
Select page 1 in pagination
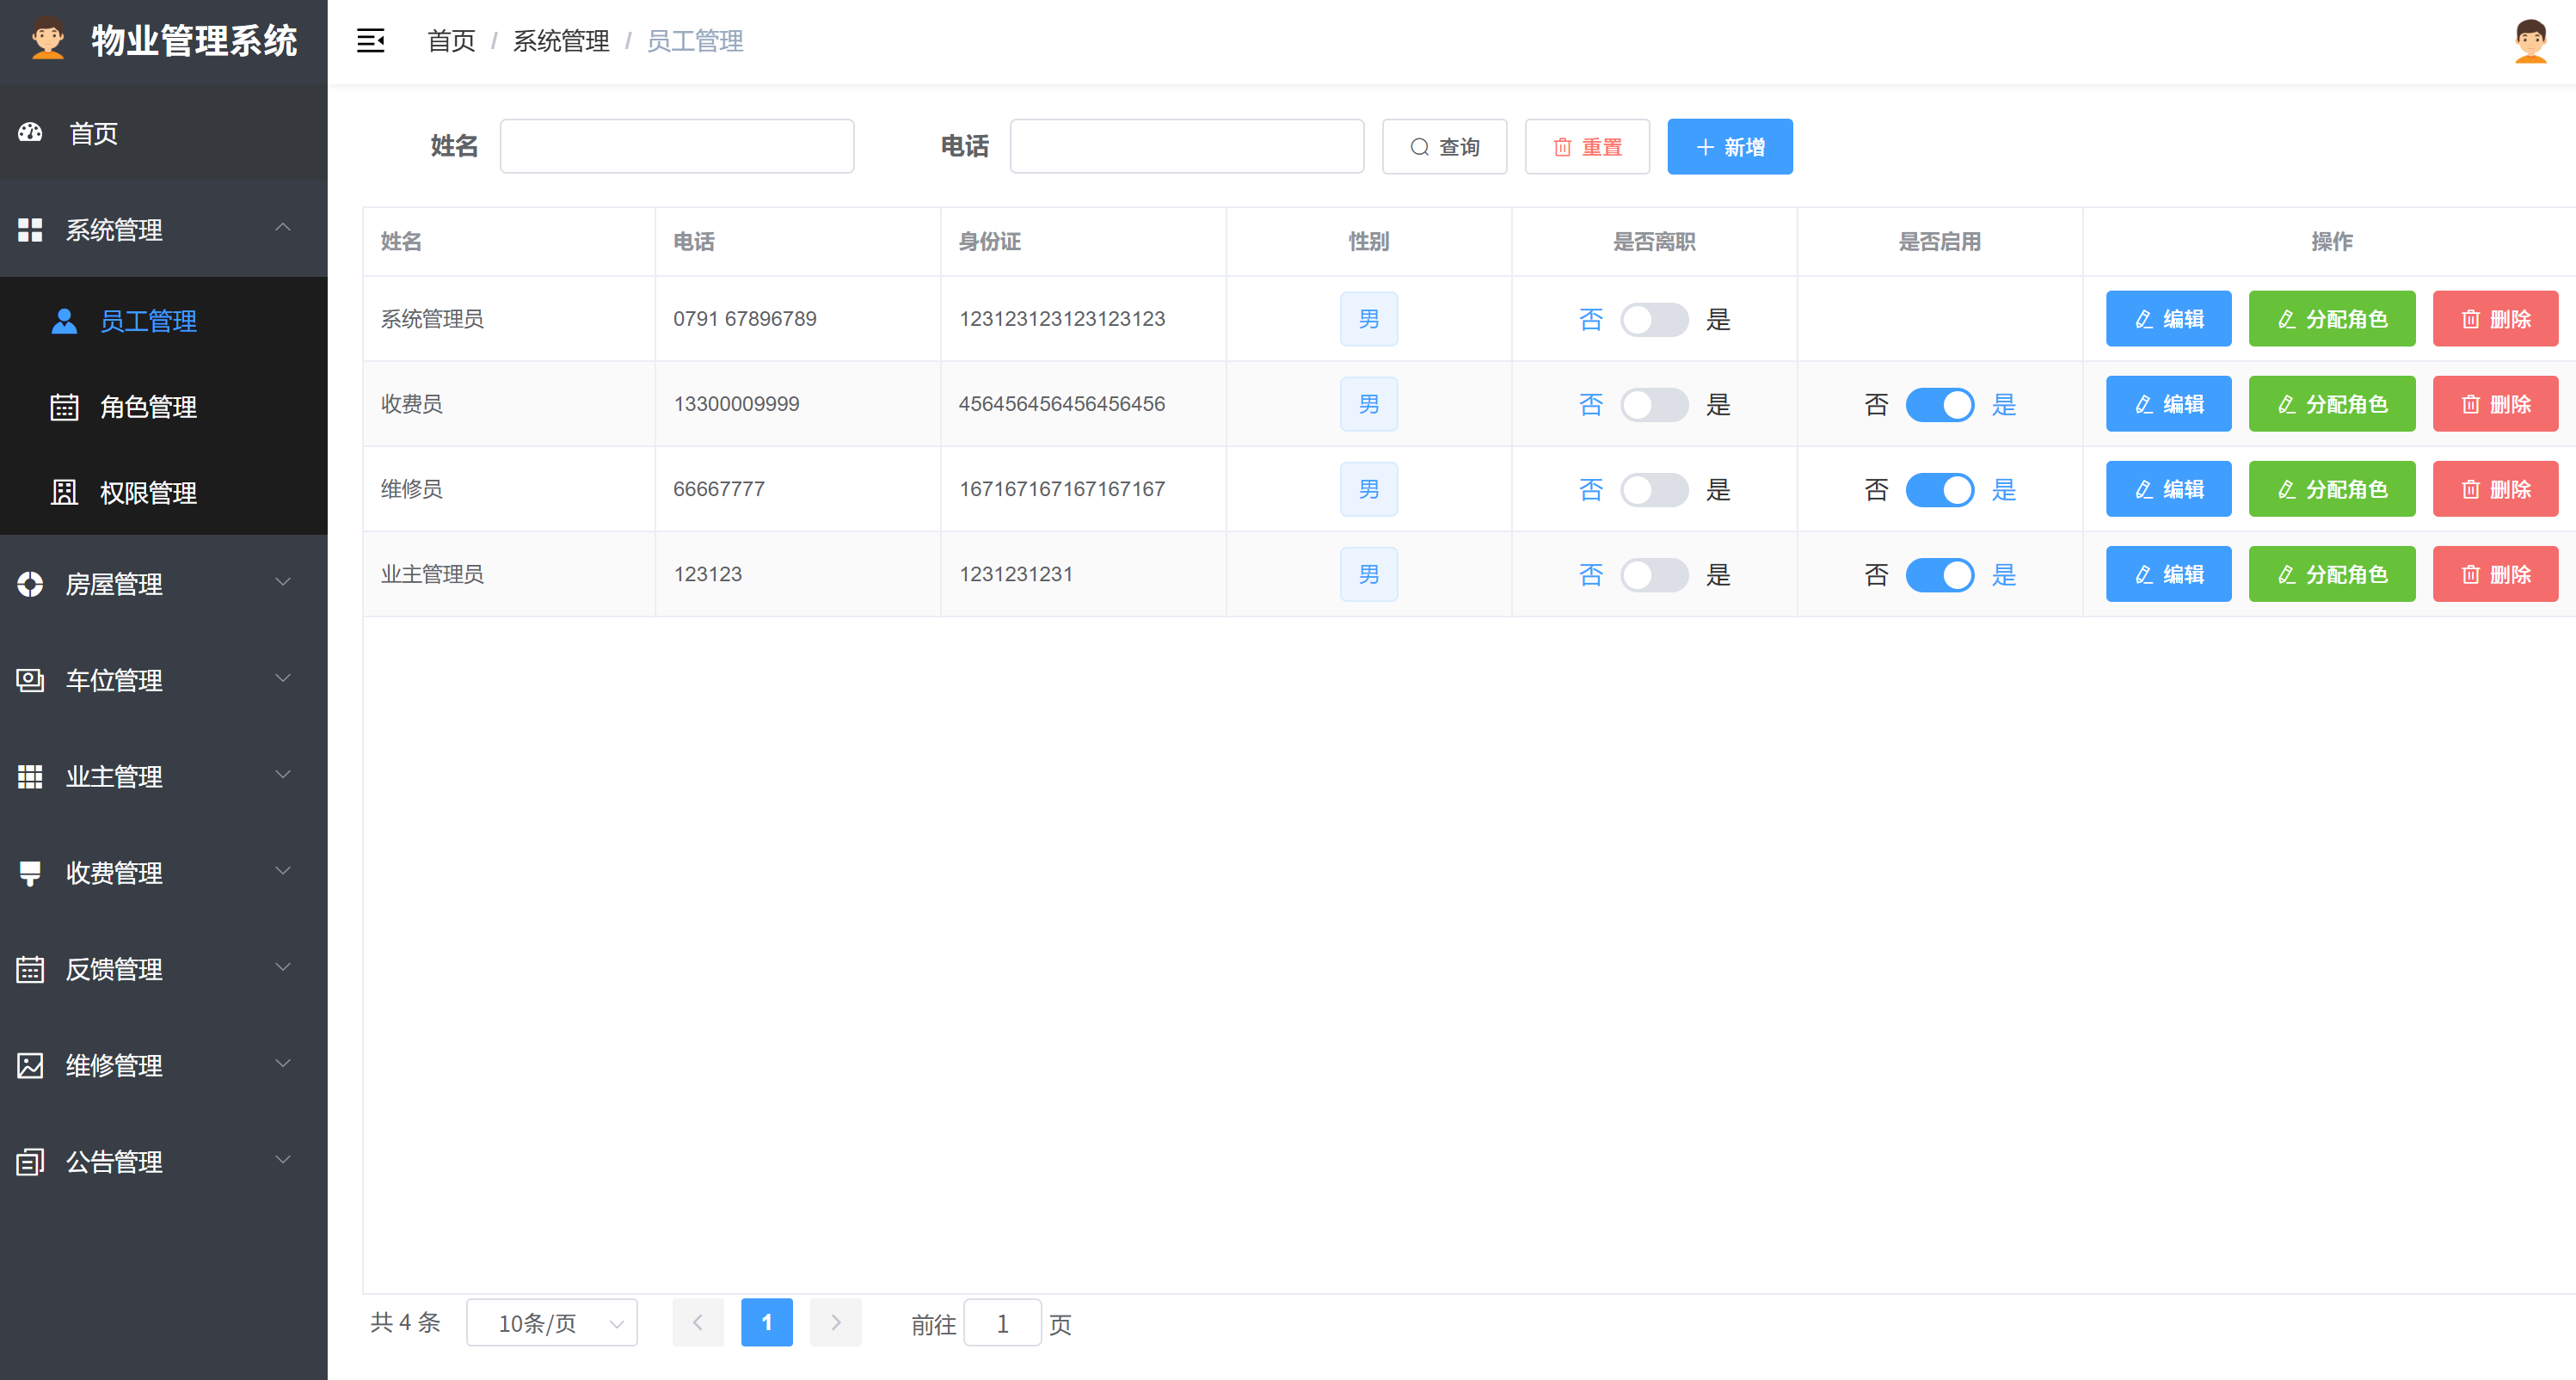tap(767, 1322)
